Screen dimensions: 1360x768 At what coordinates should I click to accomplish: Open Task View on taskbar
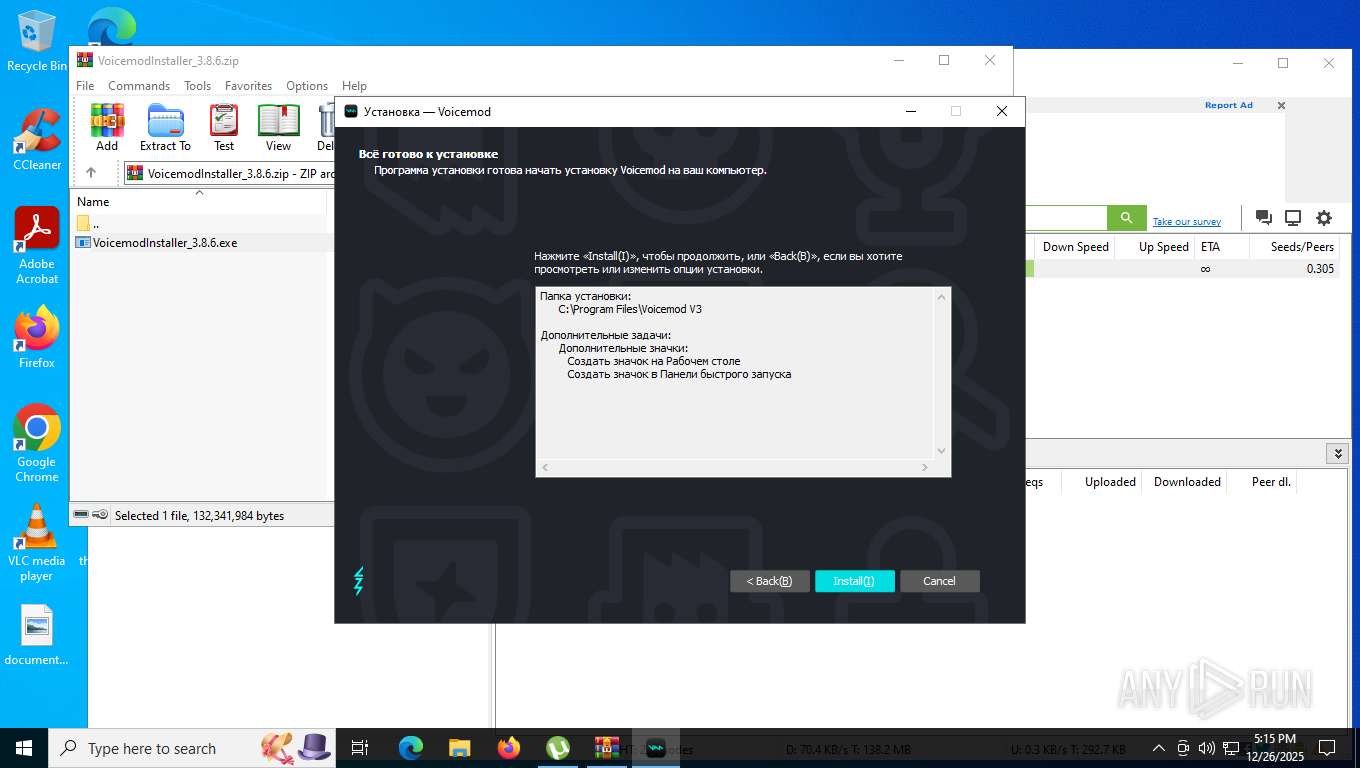coord(360,748)
